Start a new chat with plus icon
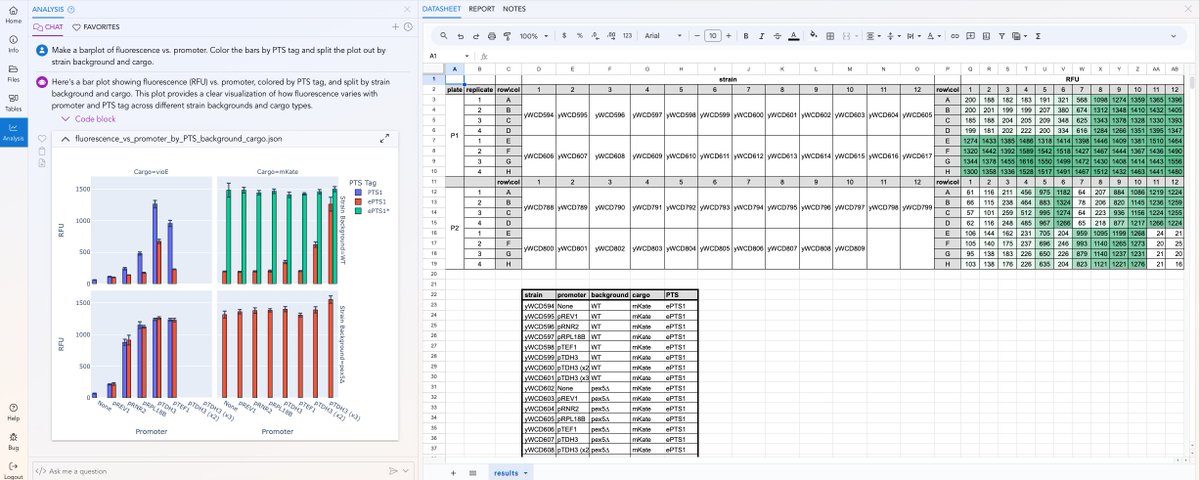The width and height of the screenshot is (1200, 480). coord(396,26)
